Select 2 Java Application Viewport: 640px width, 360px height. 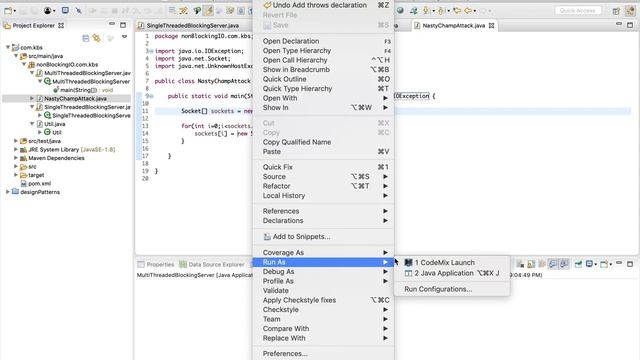[452, 273]
